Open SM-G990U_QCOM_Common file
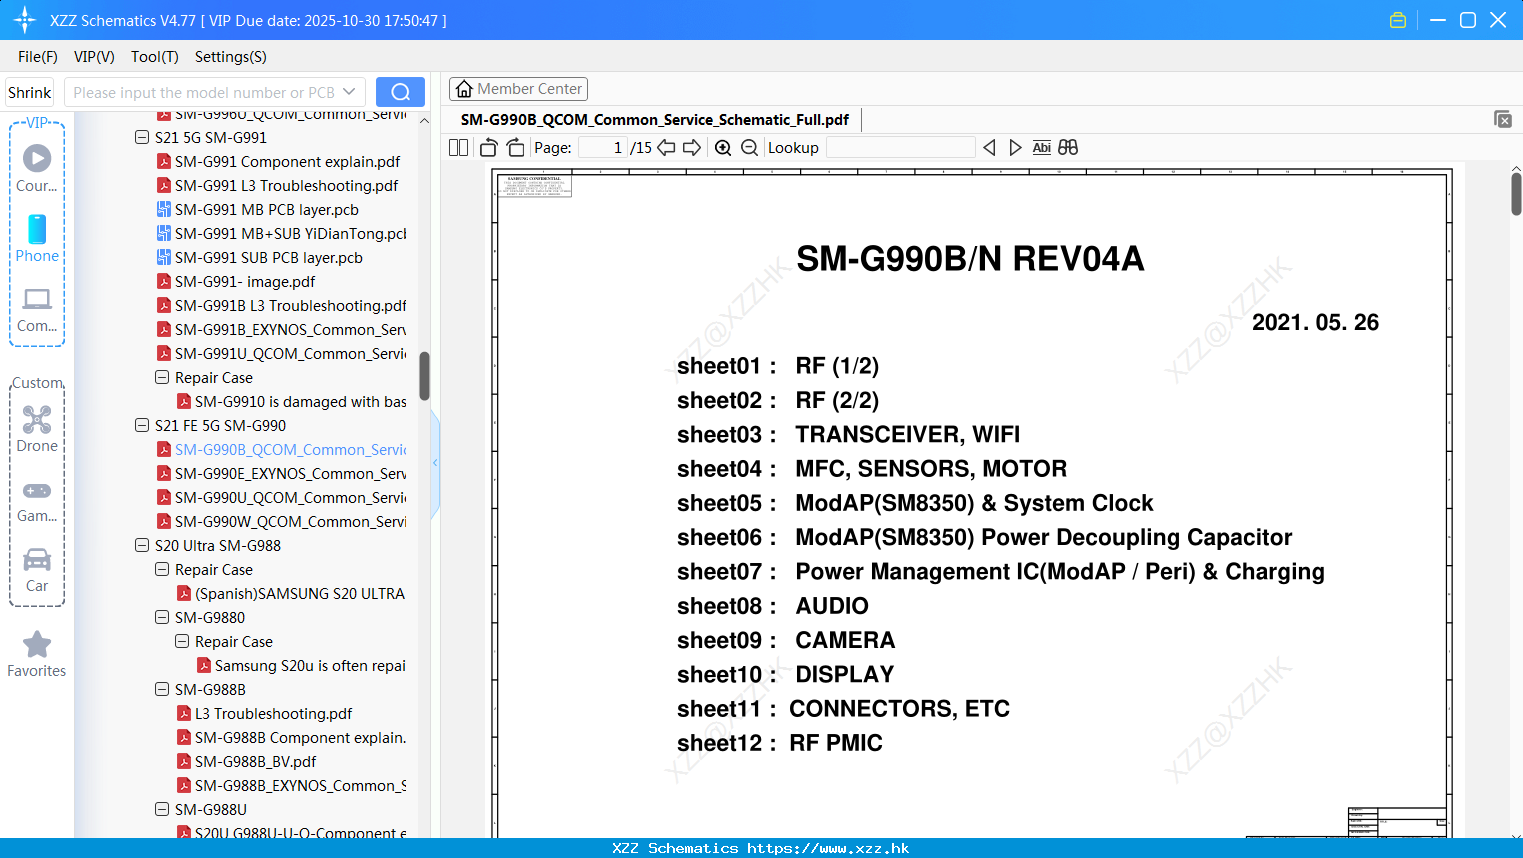 coord(281,498)
